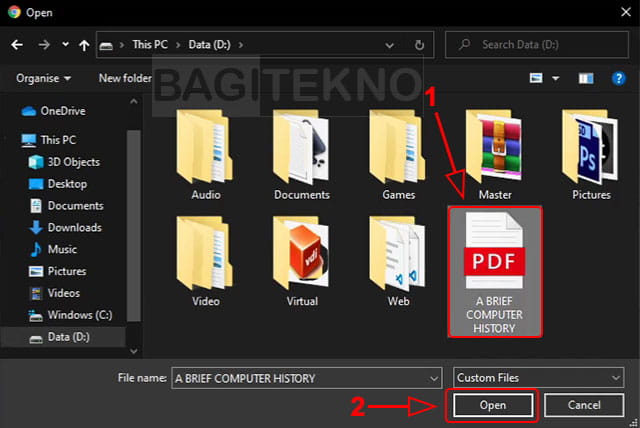
Task: Select the Web folder
Action: 398,262
